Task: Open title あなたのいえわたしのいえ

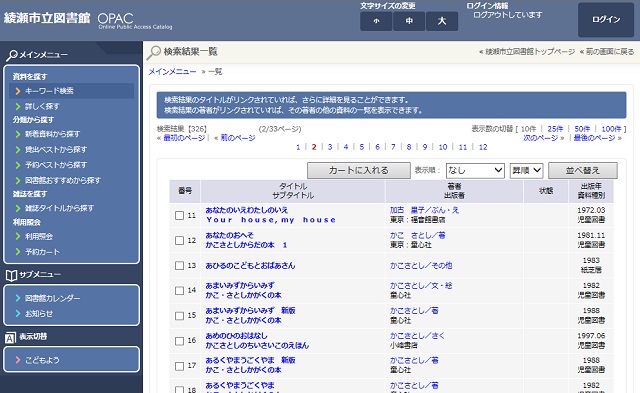Action: [247, 210]
